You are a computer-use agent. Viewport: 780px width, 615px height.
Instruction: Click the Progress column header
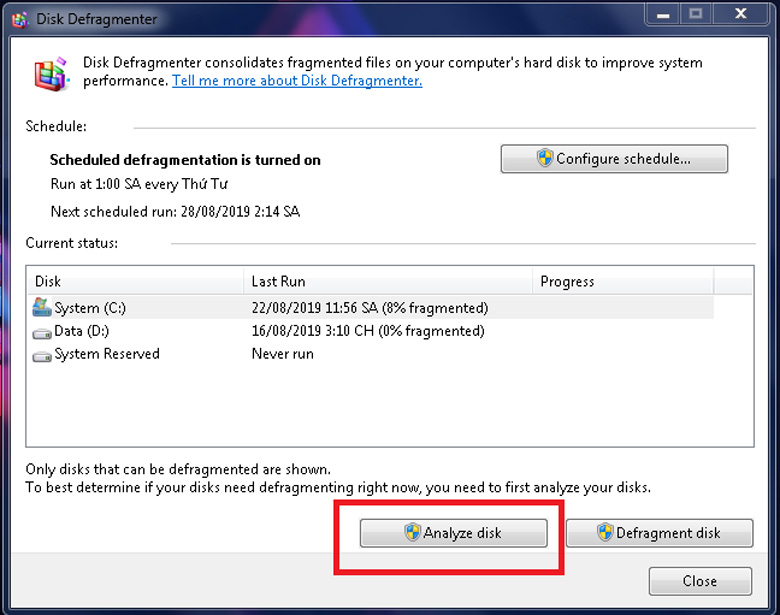(x=623, y=281)
